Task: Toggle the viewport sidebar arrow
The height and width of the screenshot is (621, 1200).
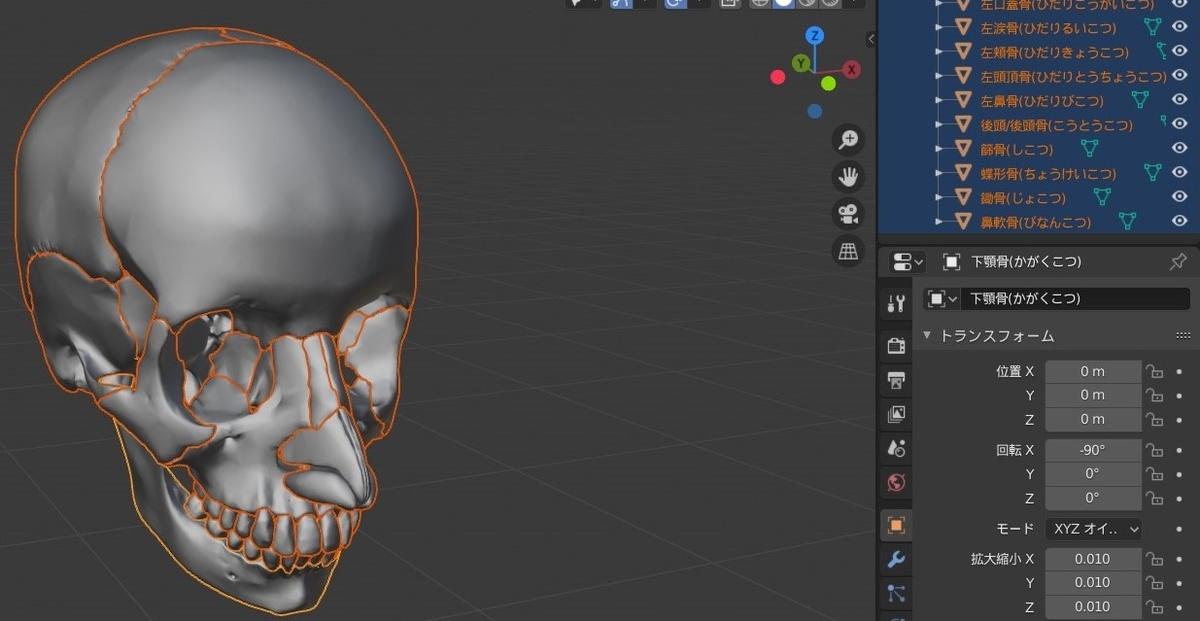Action: (x=870, y=39)
